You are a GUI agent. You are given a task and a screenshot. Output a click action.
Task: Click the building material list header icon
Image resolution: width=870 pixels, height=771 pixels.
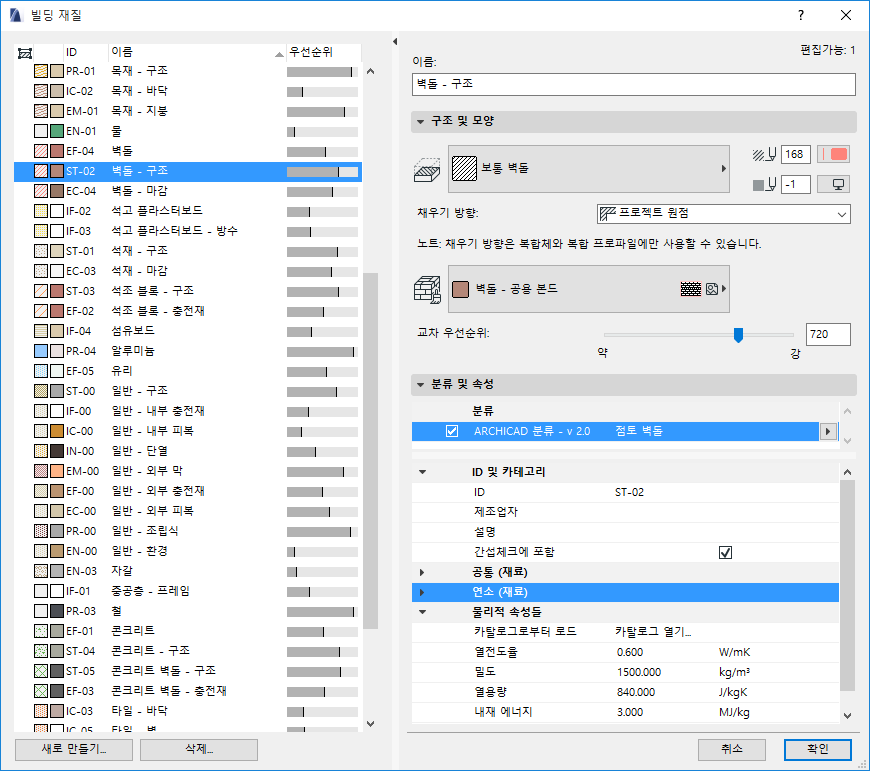pyautogui.click(x=24, y=53)
